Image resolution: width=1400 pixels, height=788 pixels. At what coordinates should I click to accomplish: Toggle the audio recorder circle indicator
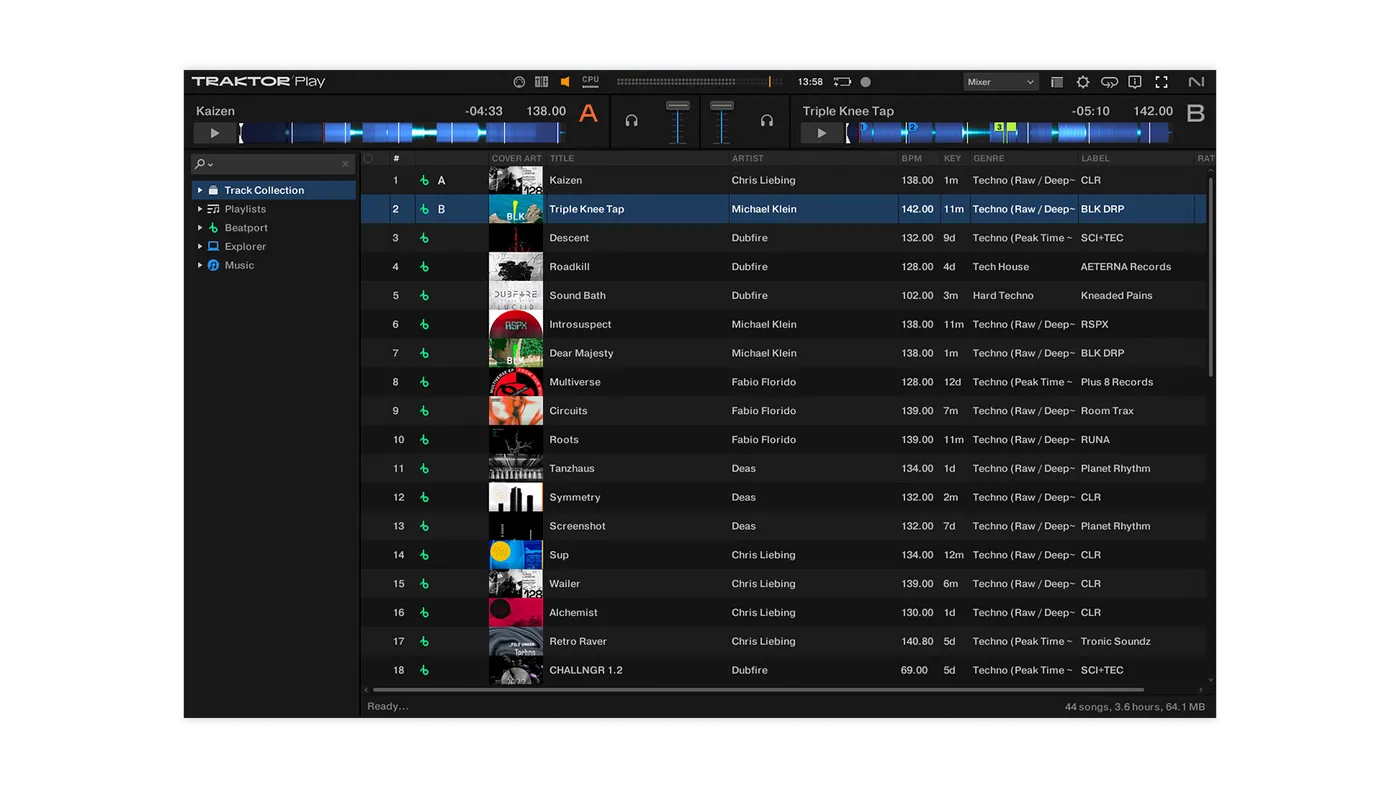point(866,82)
